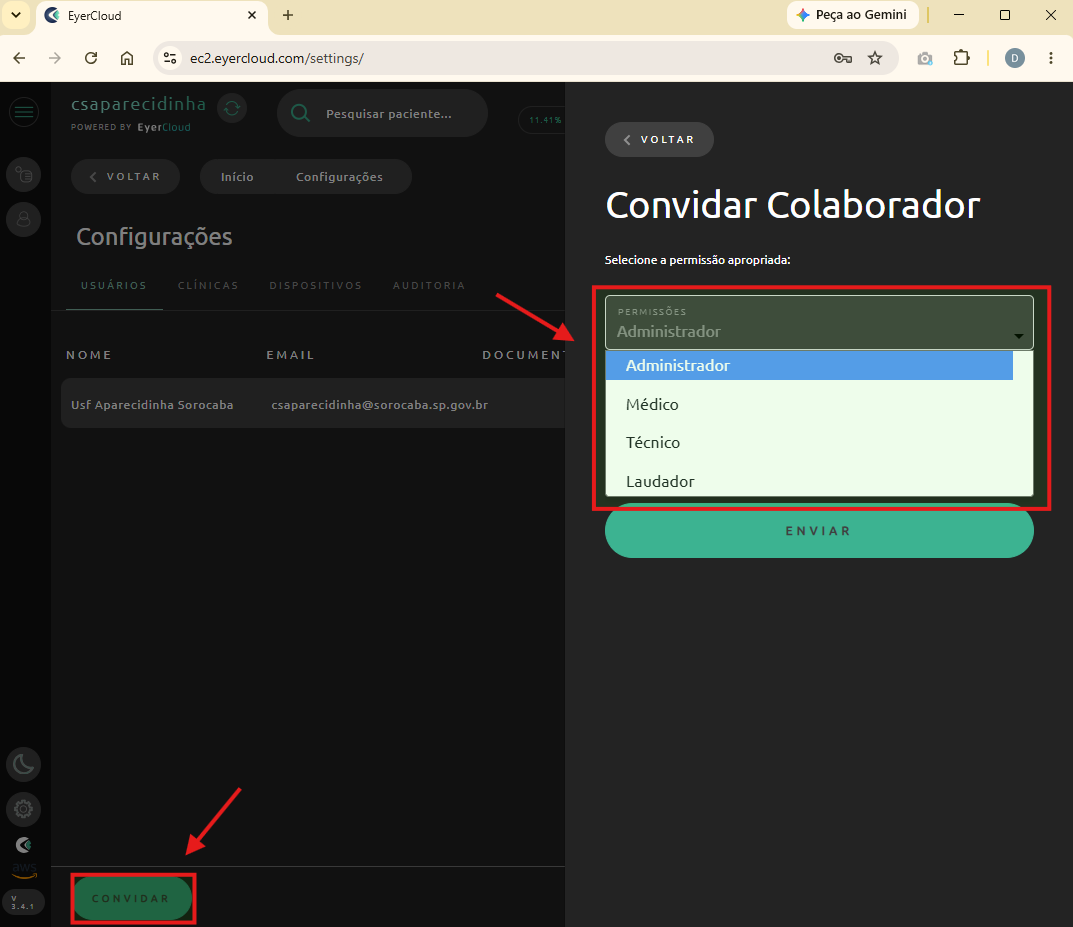Open the browser extensions puzzle icon

[x=961, y=58]
